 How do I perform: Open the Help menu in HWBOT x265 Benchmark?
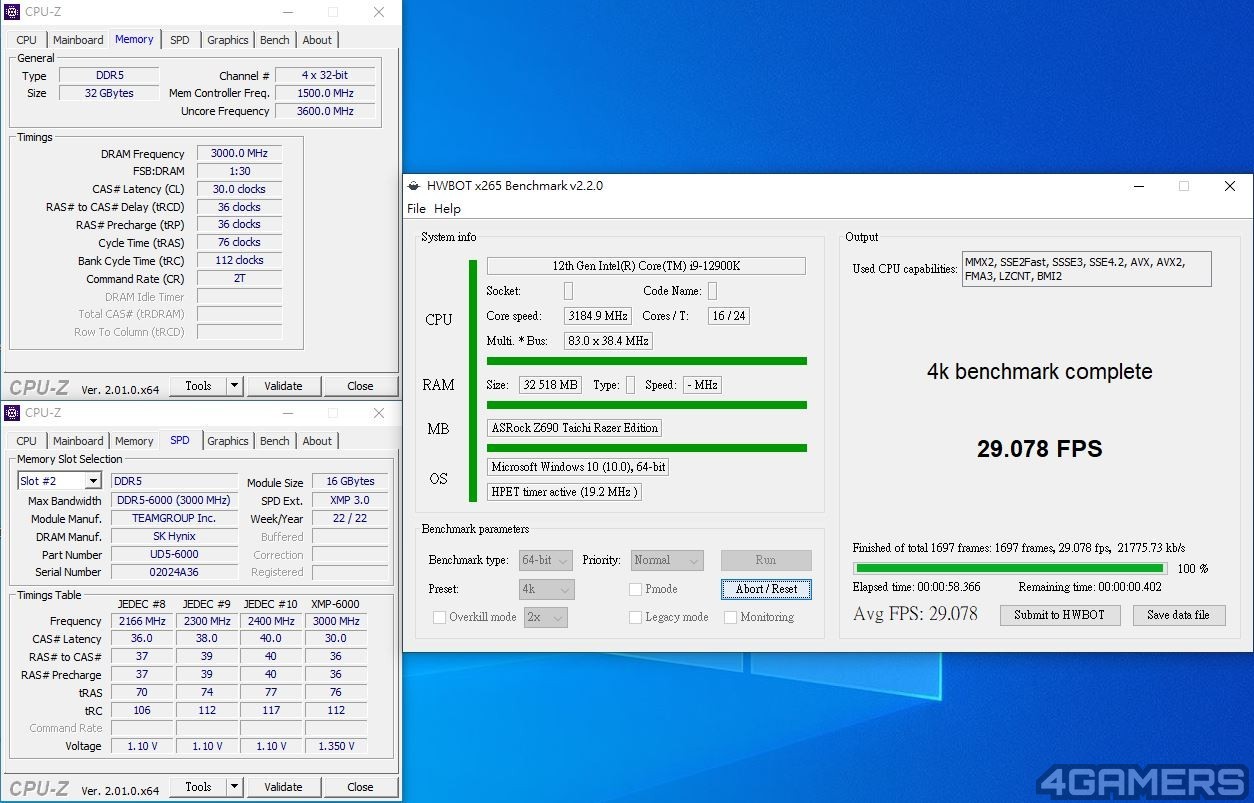(447, 209)
